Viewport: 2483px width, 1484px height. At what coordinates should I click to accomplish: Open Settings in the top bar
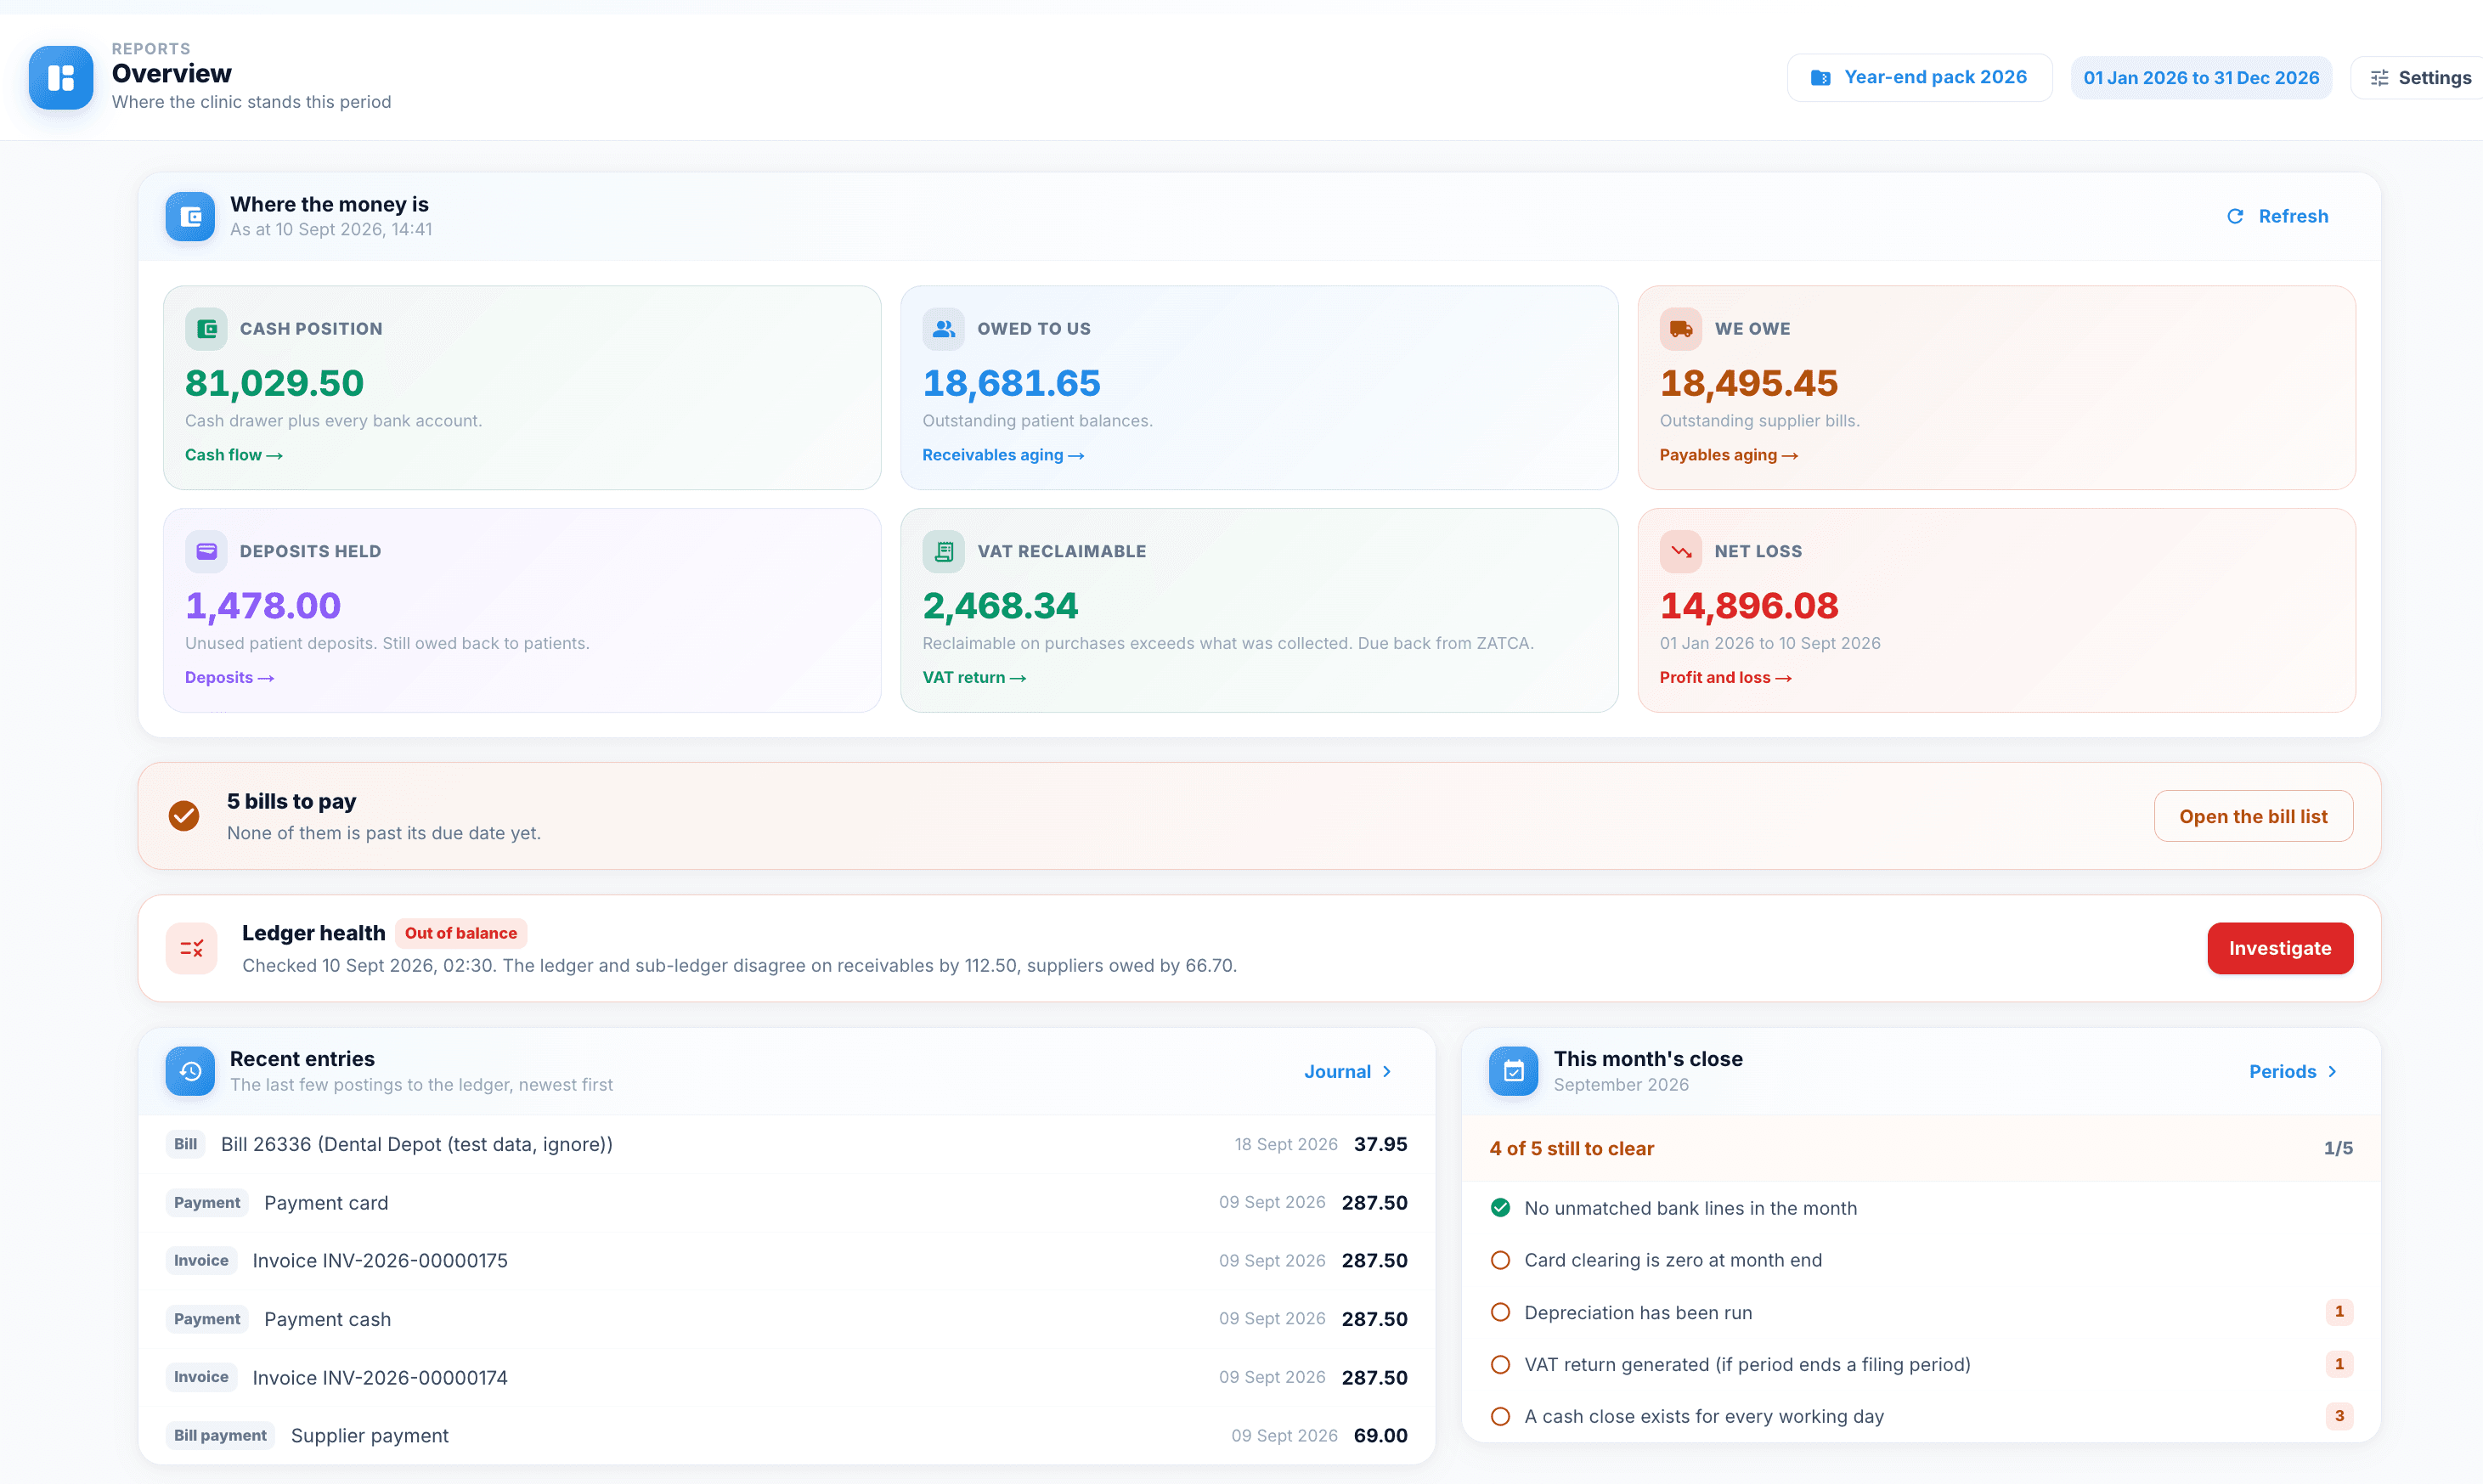(x=2420, y=77)
